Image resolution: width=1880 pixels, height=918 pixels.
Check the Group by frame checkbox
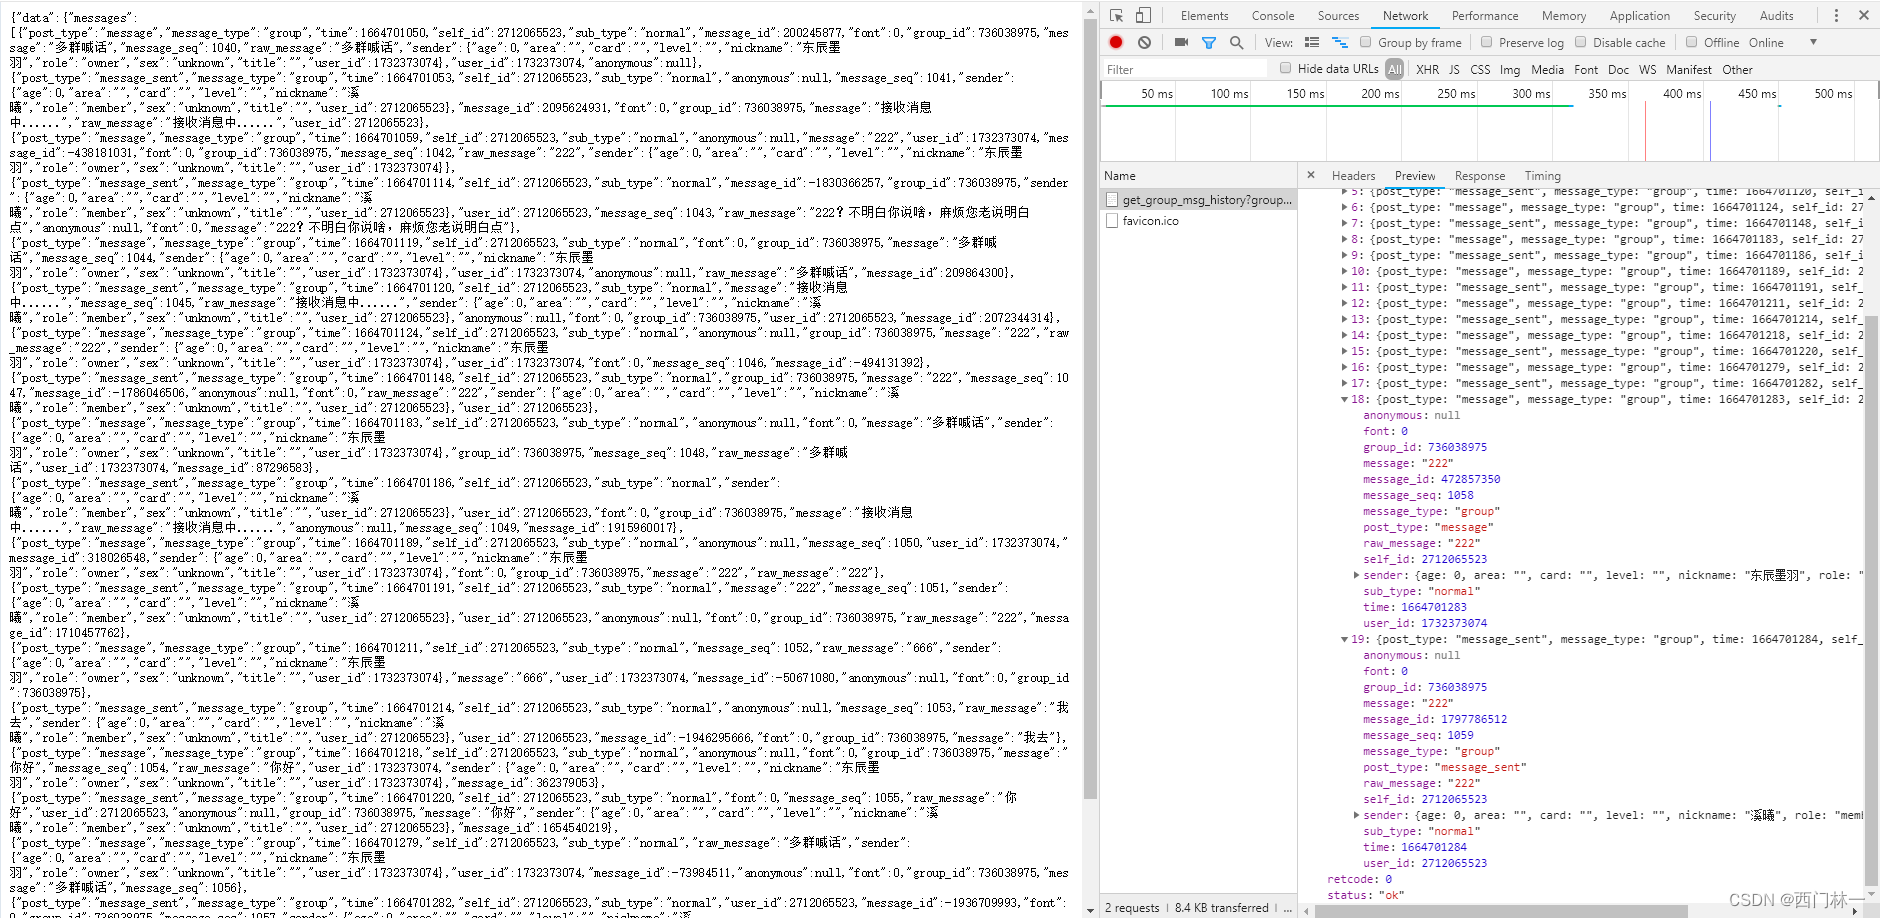pos(1366,42)
